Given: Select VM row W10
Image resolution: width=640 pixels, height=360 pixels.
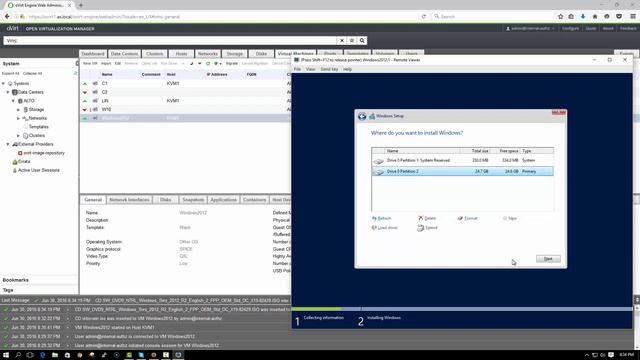Looking at the screenshot, I should pyautogui.click(x=186, y=109).
